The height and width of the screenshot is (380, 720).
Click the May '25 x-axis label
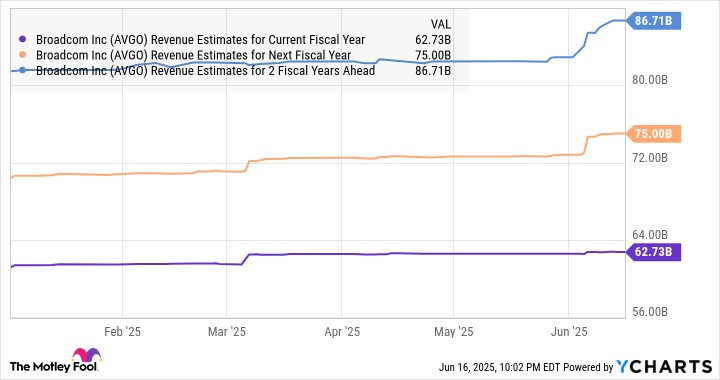[x=454, y=332]
